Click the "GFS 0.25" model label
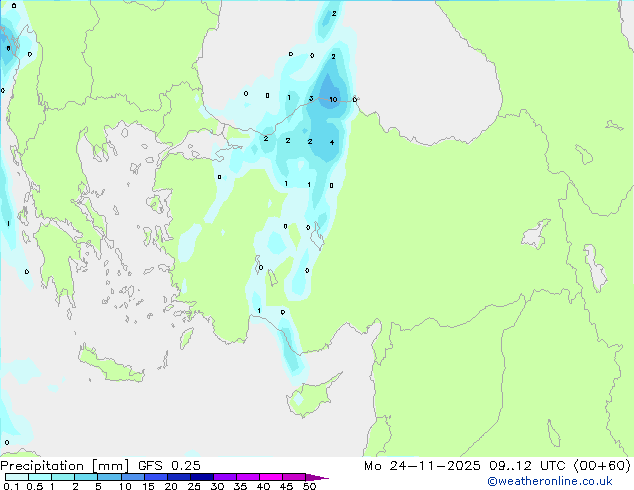 (x=169, y=466)
